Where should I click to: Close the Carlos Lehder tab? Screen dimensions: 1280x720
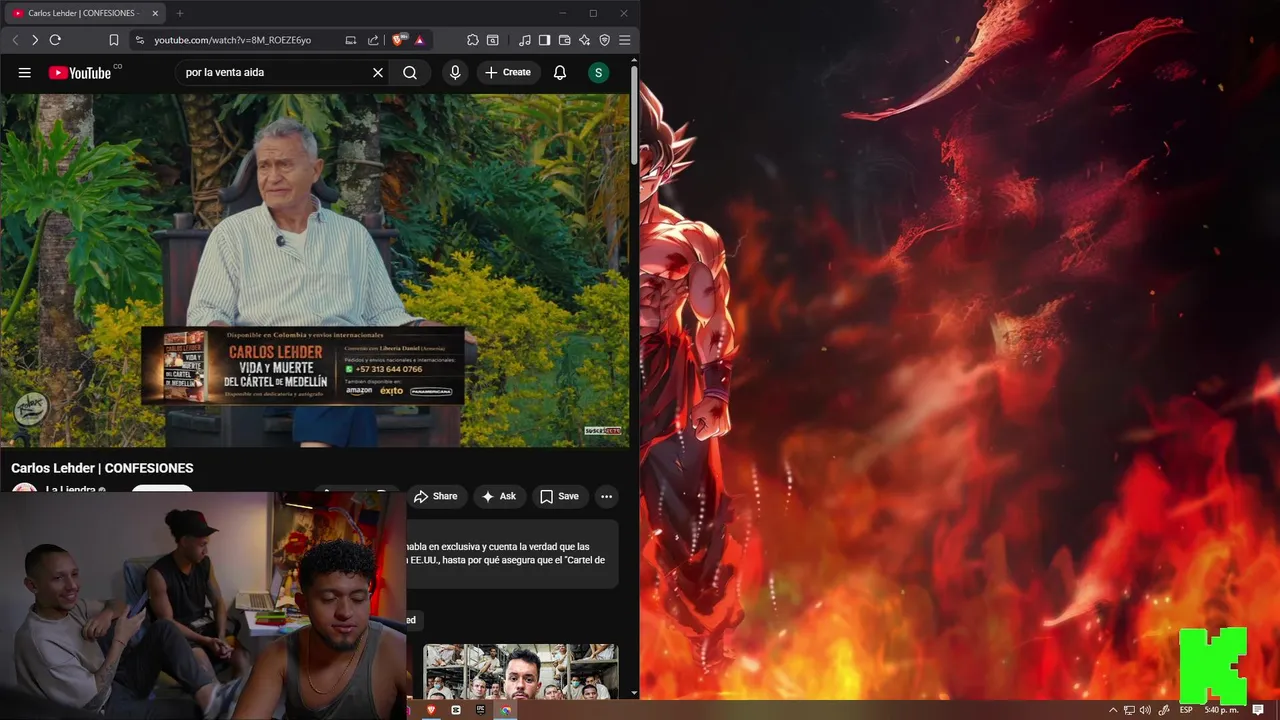pyautogui.click(x=156, y=13)
